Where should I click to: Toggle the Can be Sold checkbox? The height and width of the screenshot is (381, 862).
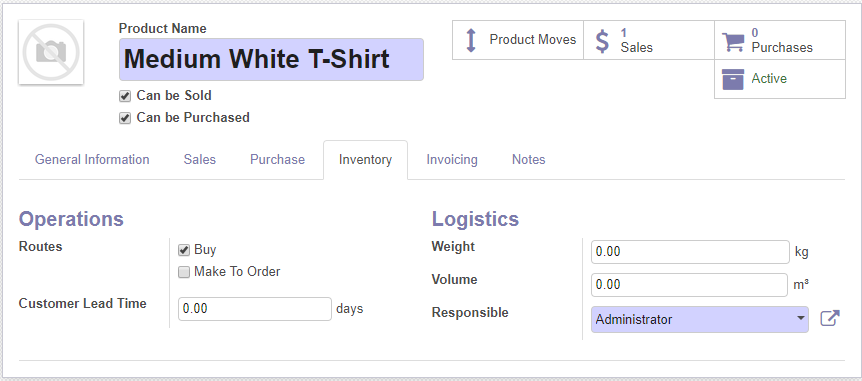(125, 96)
